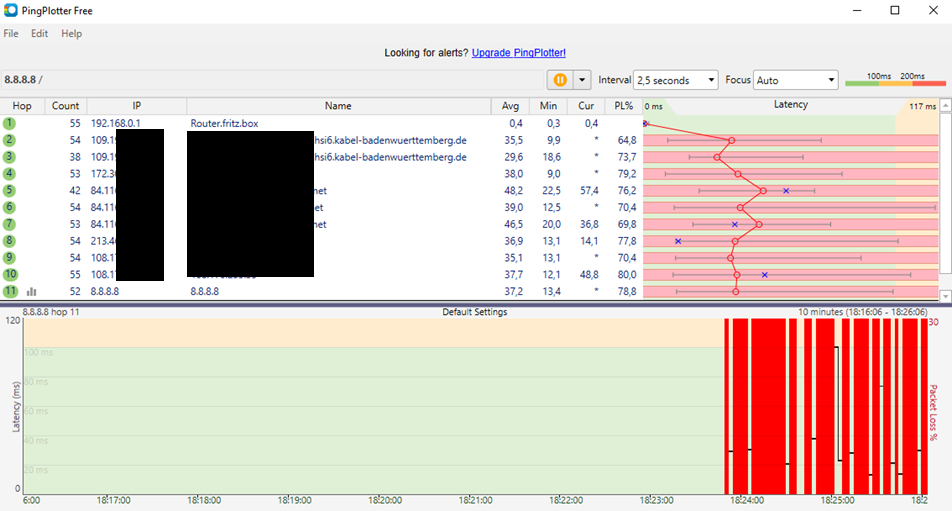Toggle the timeline graph icon on hop 11
The width and height of the screenshot is (952, 511).
click(x=32, y=292)
